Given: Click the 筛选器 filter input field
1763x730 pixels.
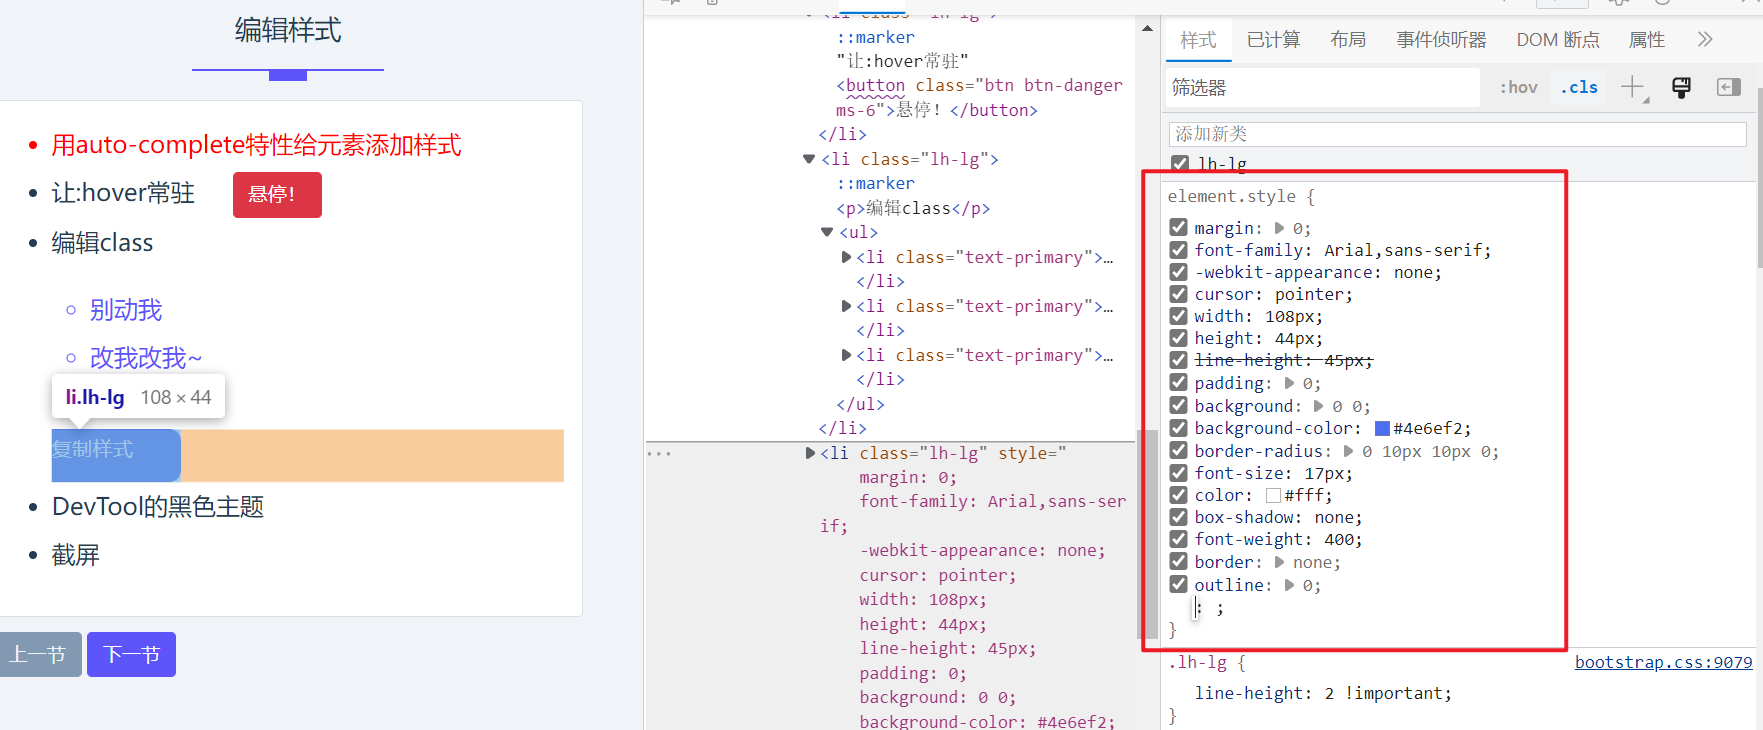Looking at the screenshot, I should 1322,88.
